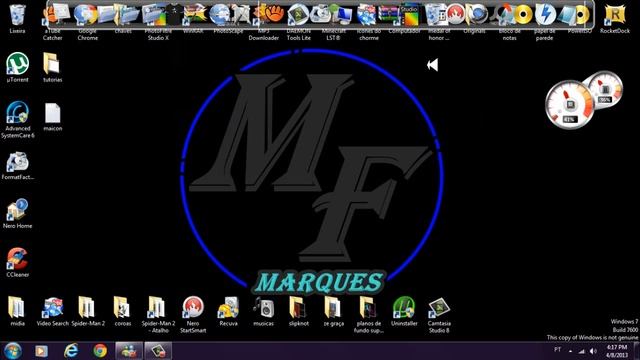Click the Show desktop strip beside the clock
The width and height of the screenshot is (640, 360).
637,351
